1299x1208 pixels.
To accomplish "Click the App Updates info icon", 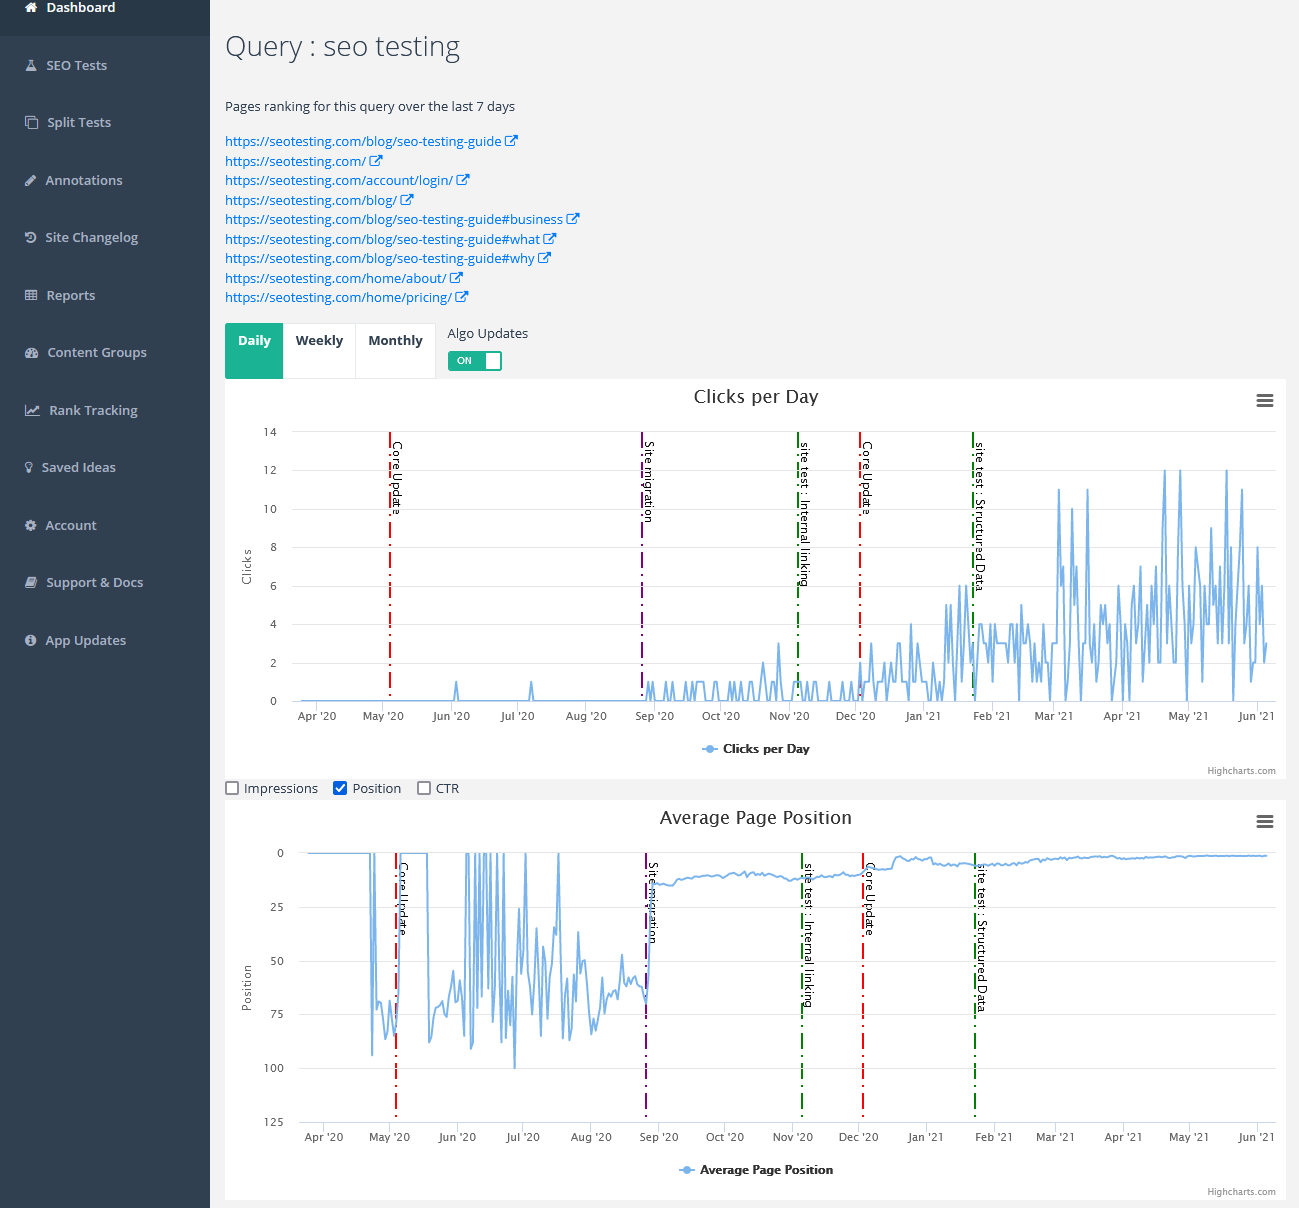I will tap(31, 640).
